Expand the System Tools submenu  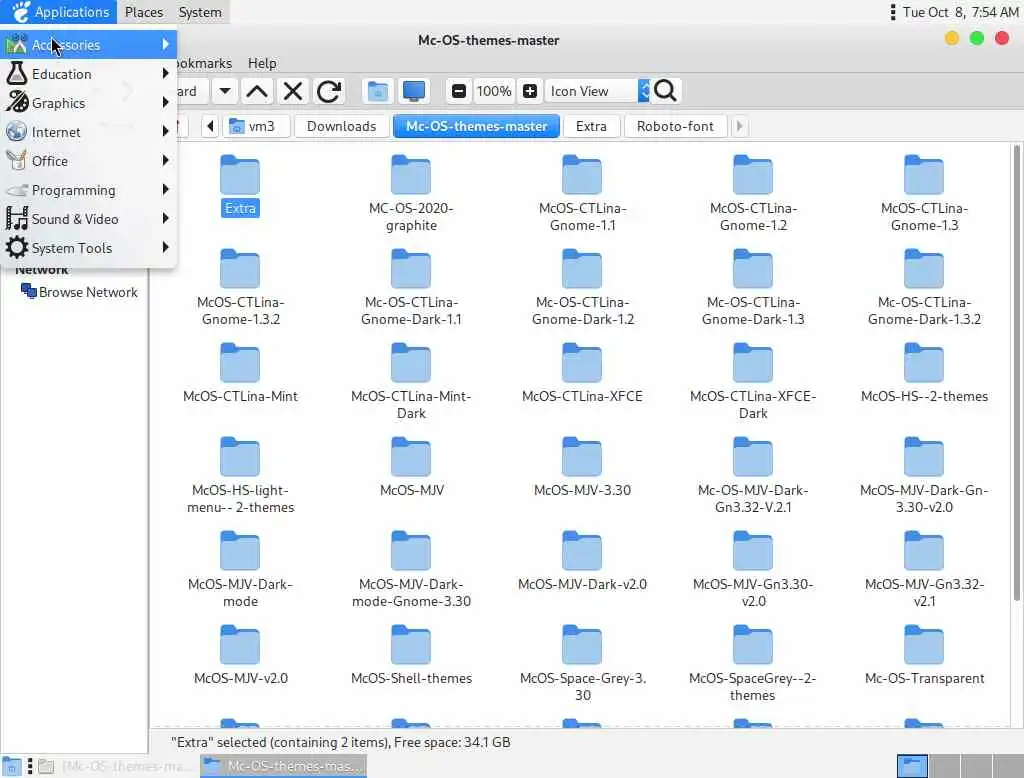tap(89, 248)
